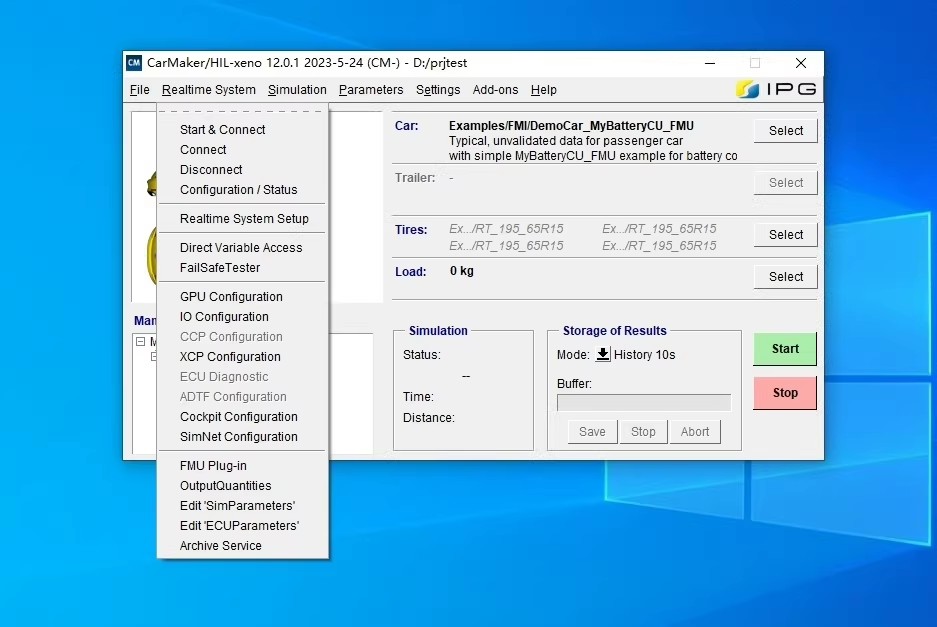This screenshot has height=627, width=937.
Task: Open the Settings menu
Action: [438, 90]
